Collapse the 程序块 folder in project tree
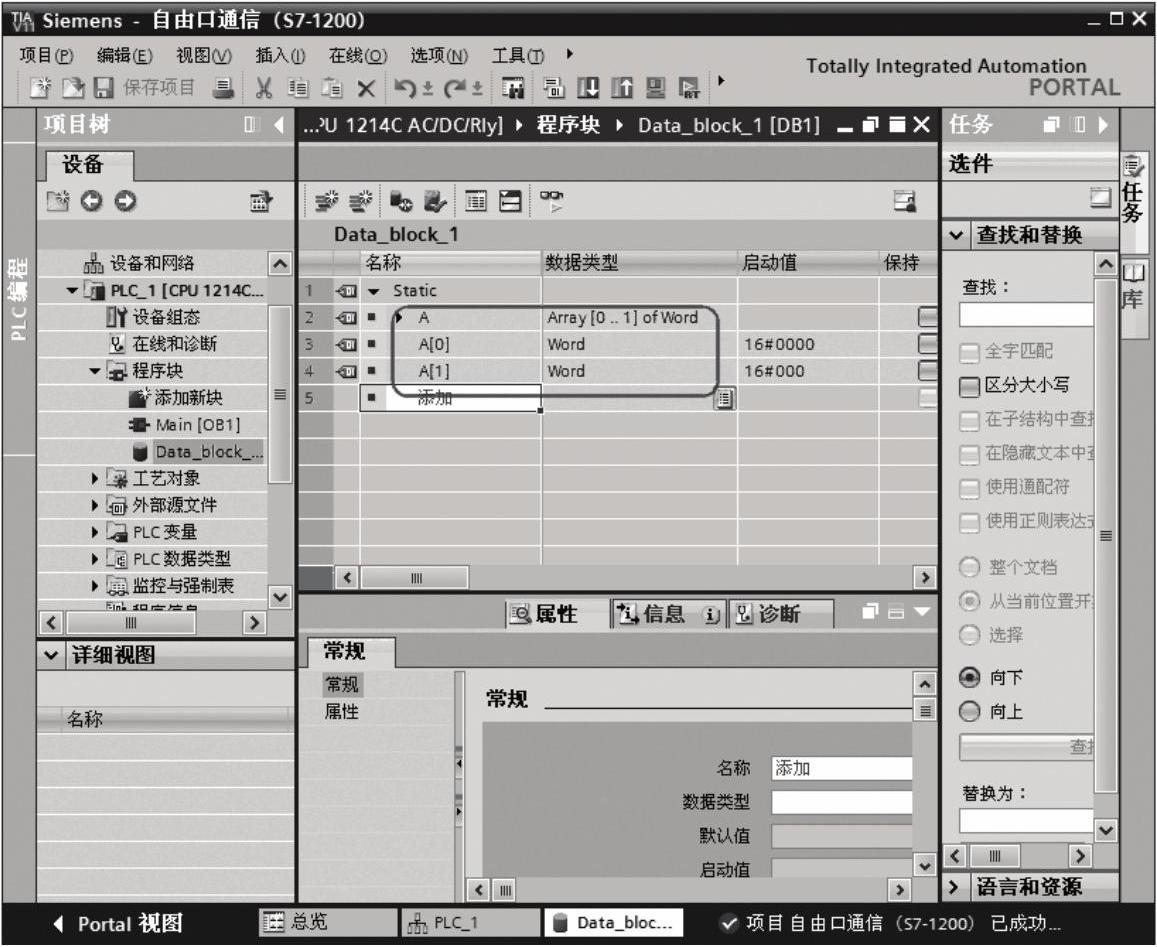Screen dimensions: 1157x947 (94, 371)
